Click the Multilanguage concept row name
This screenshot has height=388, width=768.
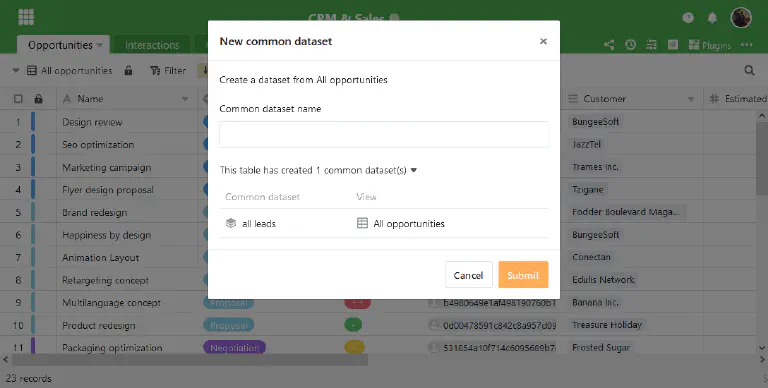pos(111,303)
